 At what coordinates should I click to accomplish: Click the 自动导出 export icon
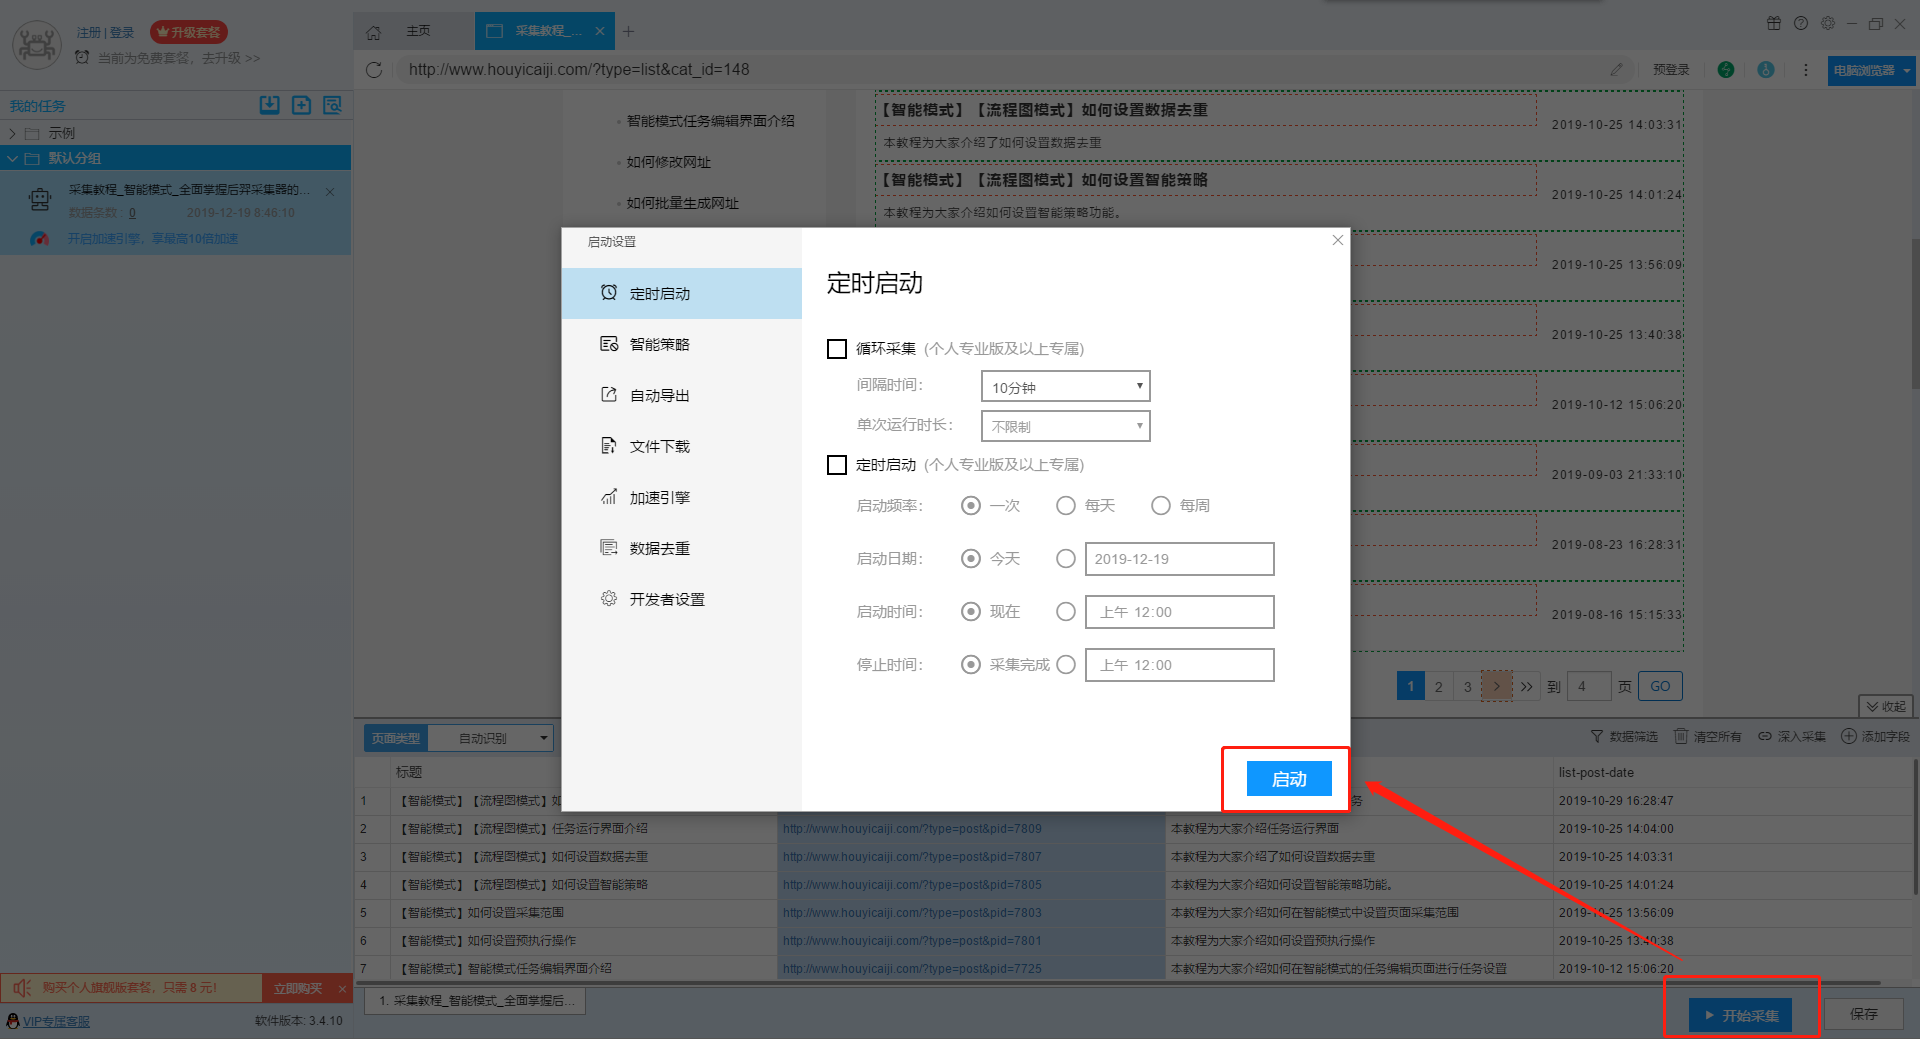608,394
